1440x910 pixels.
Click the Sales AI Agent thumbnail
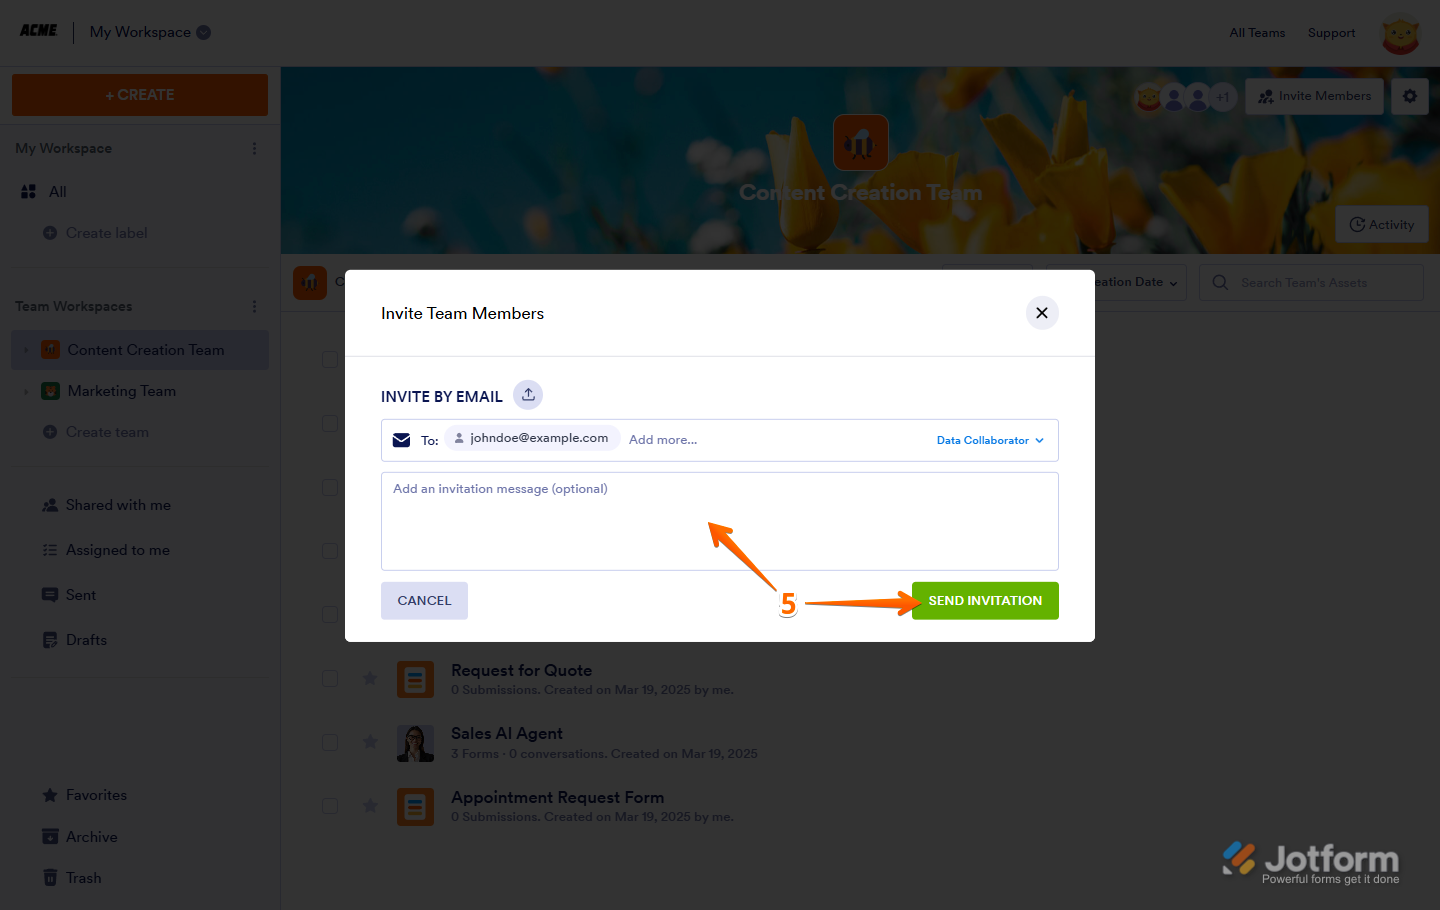(x=415, y=743)
